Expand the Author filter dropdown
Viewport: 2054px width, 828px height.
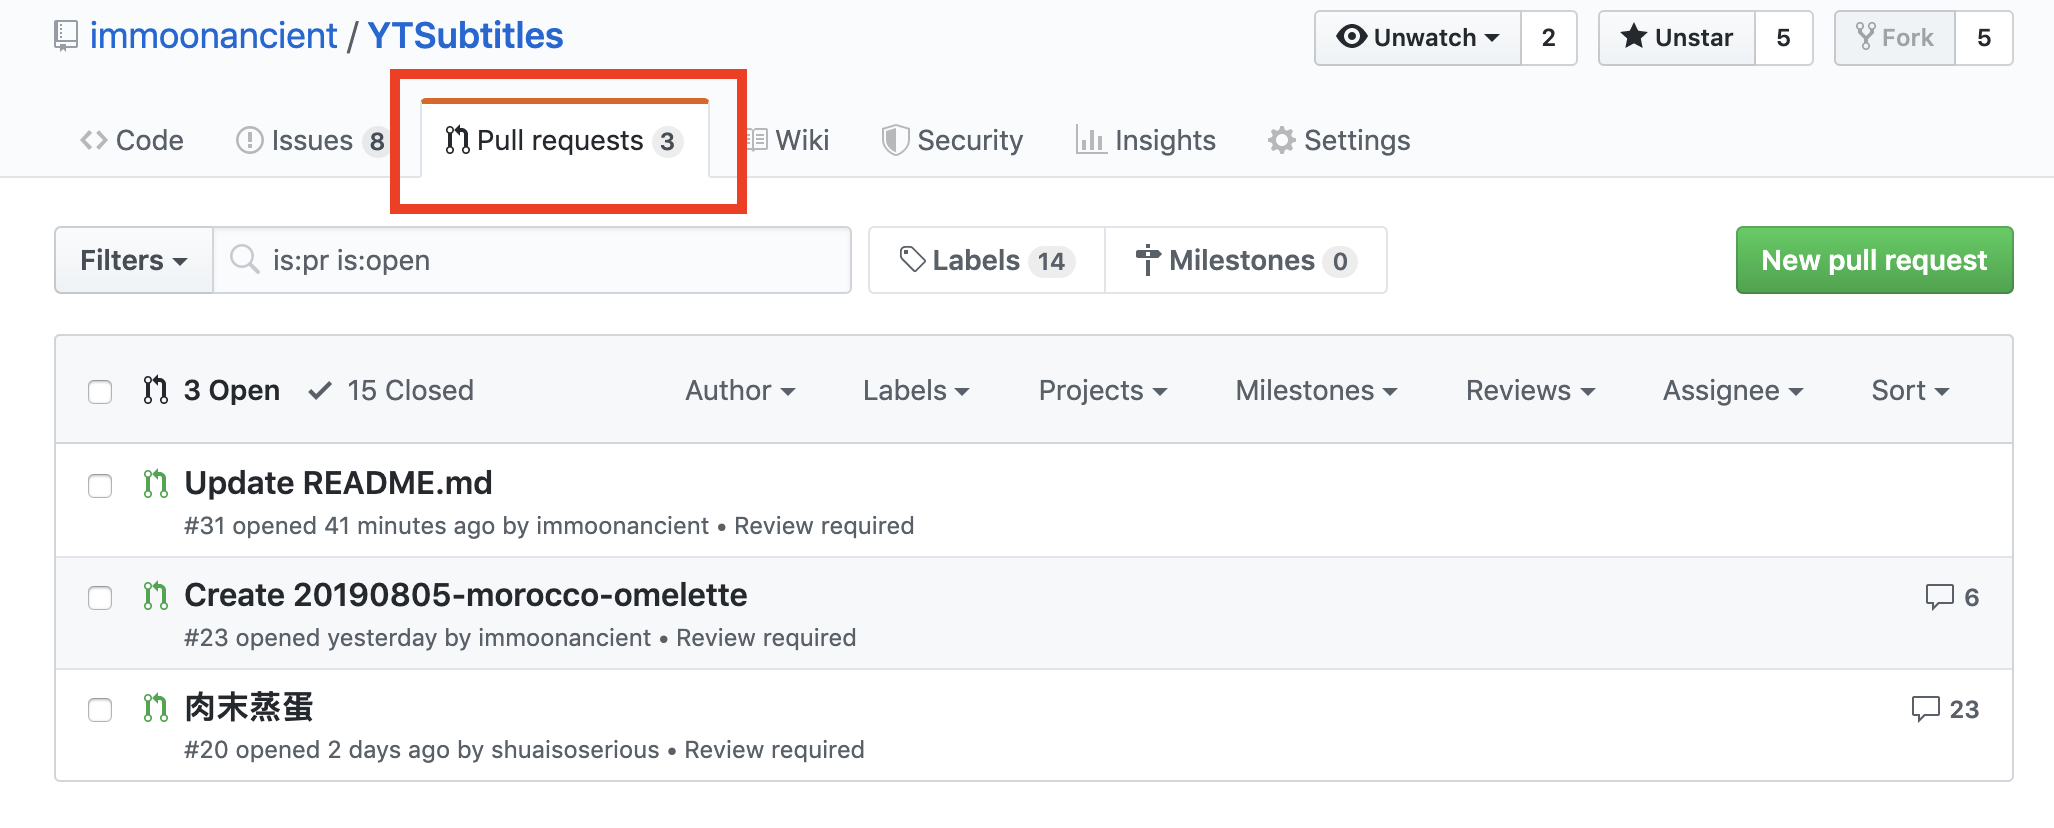tap(740, 390)
